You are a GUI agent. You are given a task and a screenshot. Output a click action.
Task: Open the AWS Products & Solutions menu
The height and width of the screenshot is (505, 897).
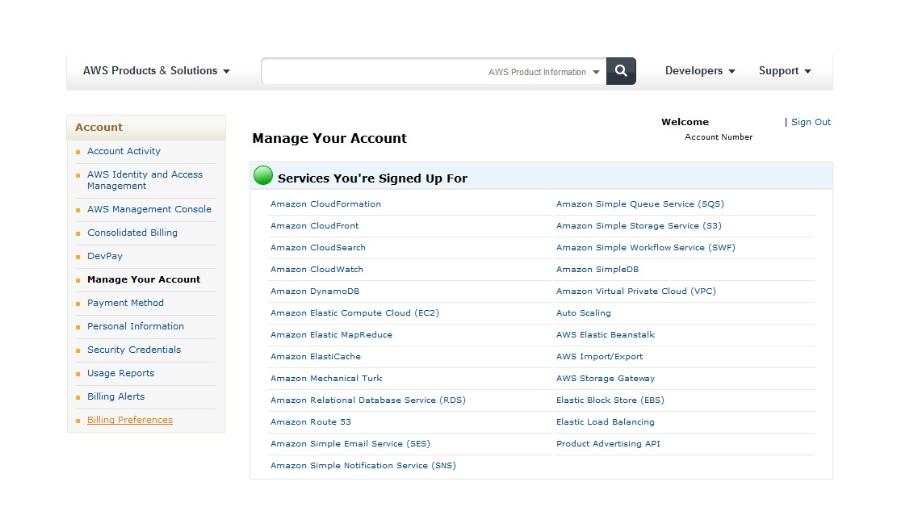156,71
